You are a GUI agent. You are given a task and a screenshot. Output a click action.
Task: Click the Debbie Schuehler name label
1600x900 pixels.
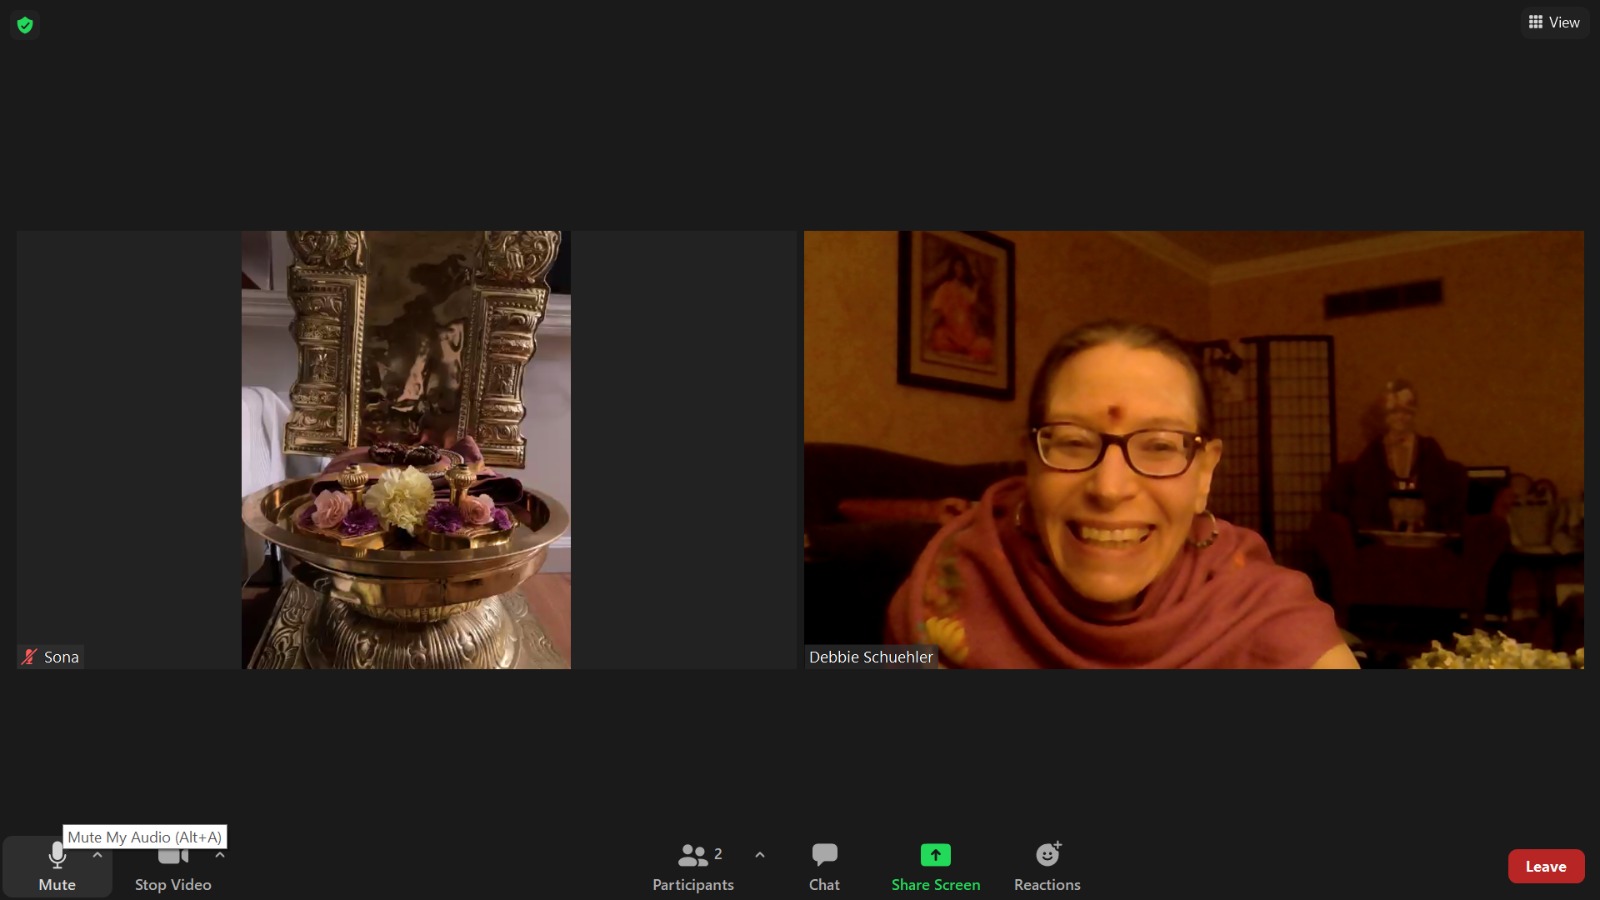870,657
